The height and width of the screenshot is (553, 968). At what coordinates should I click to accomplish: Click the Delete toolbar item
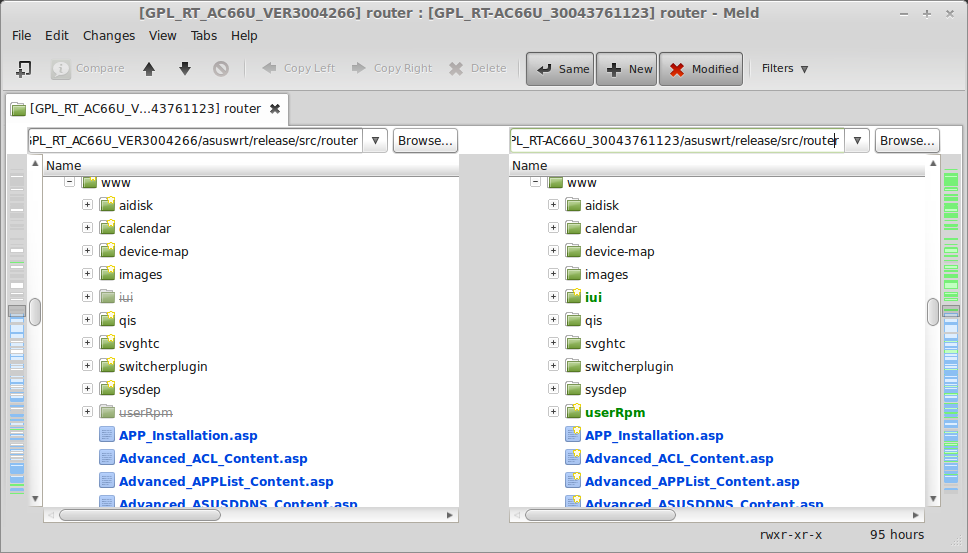click(478, 69)
